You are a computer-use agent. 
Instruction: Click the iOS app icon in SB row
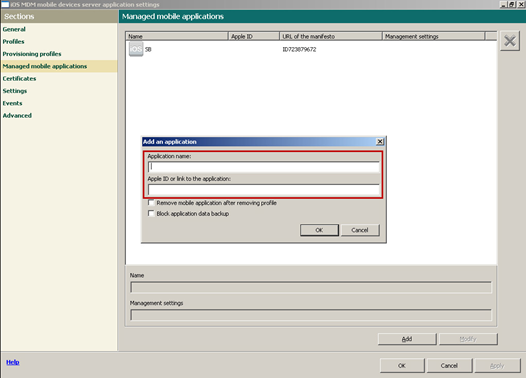click(136, 49)
